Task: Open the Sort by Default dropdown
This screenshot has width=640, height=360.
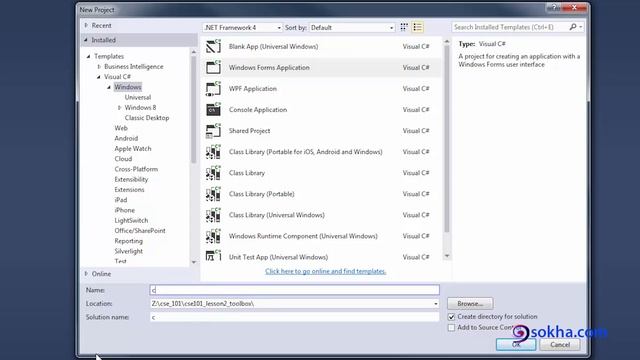Action: tap(352, 28)
